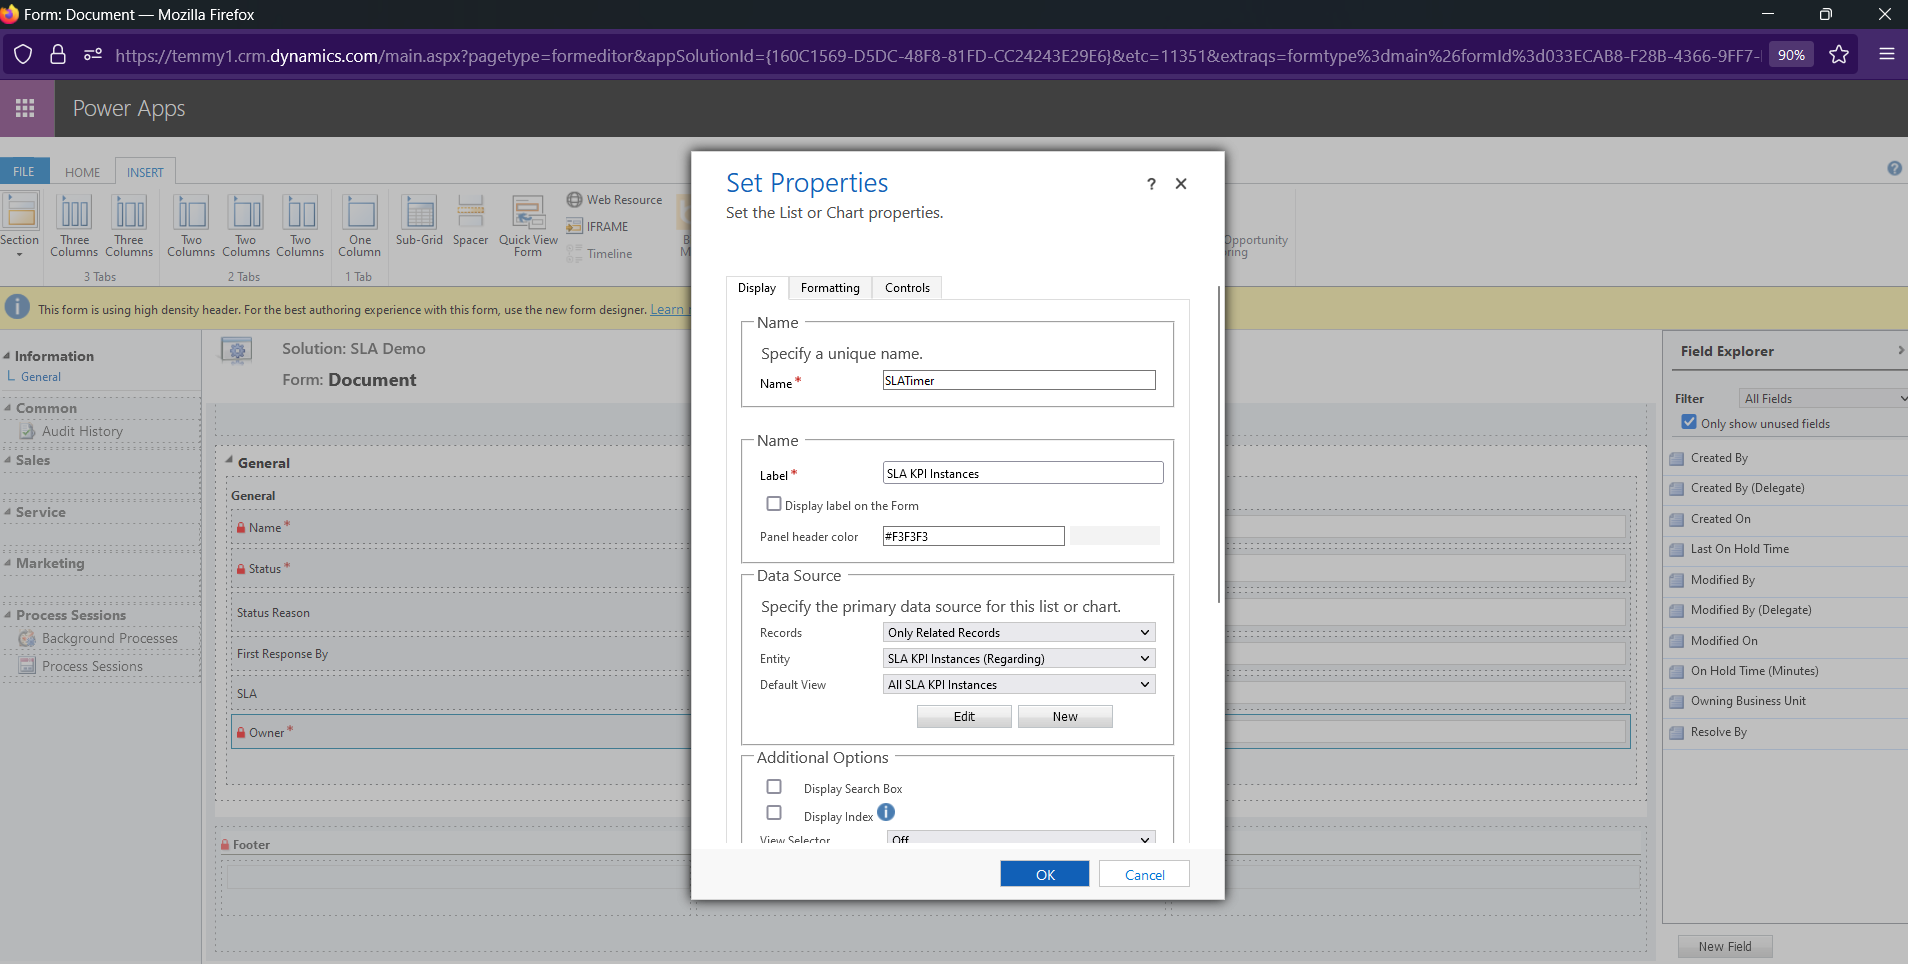Open the Power Apps app launcher grid

click(25, 108)
